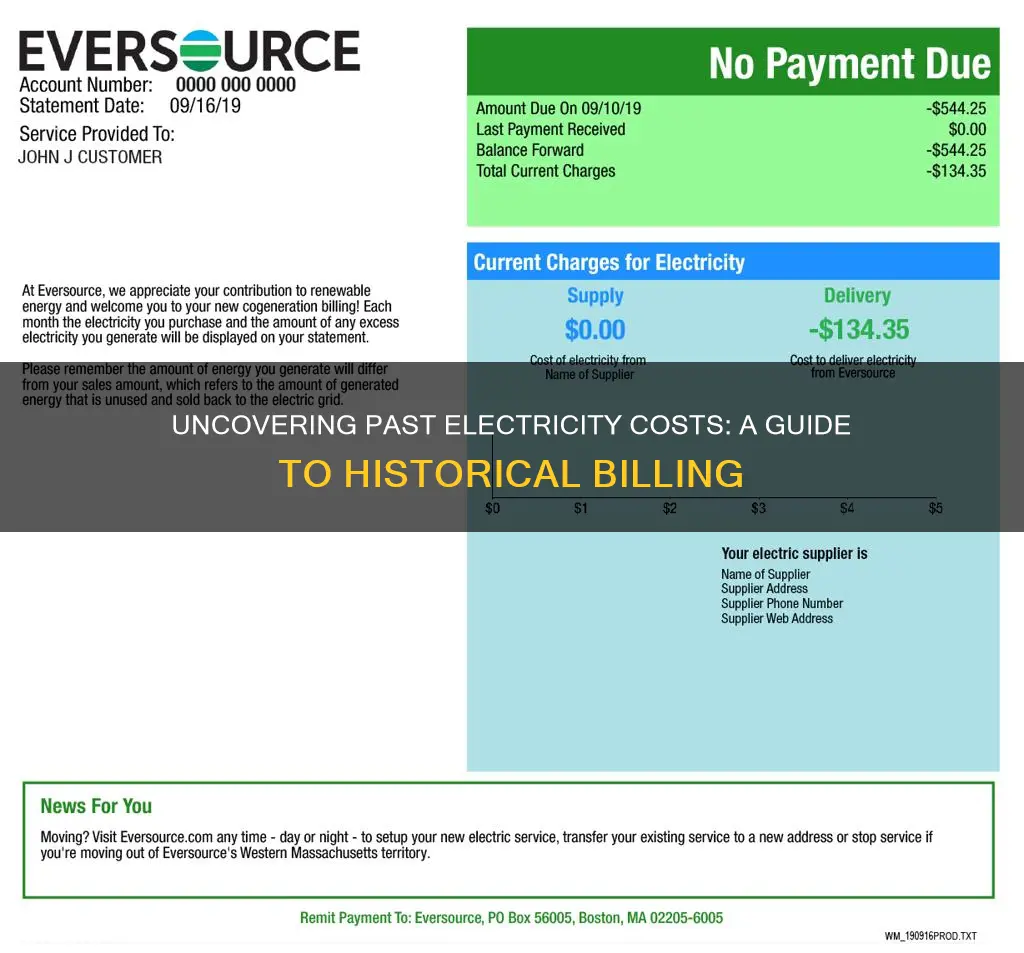Click the 'Supplier Address' line
Viewport: 1024px width, 953px height.
pos(764,589)
